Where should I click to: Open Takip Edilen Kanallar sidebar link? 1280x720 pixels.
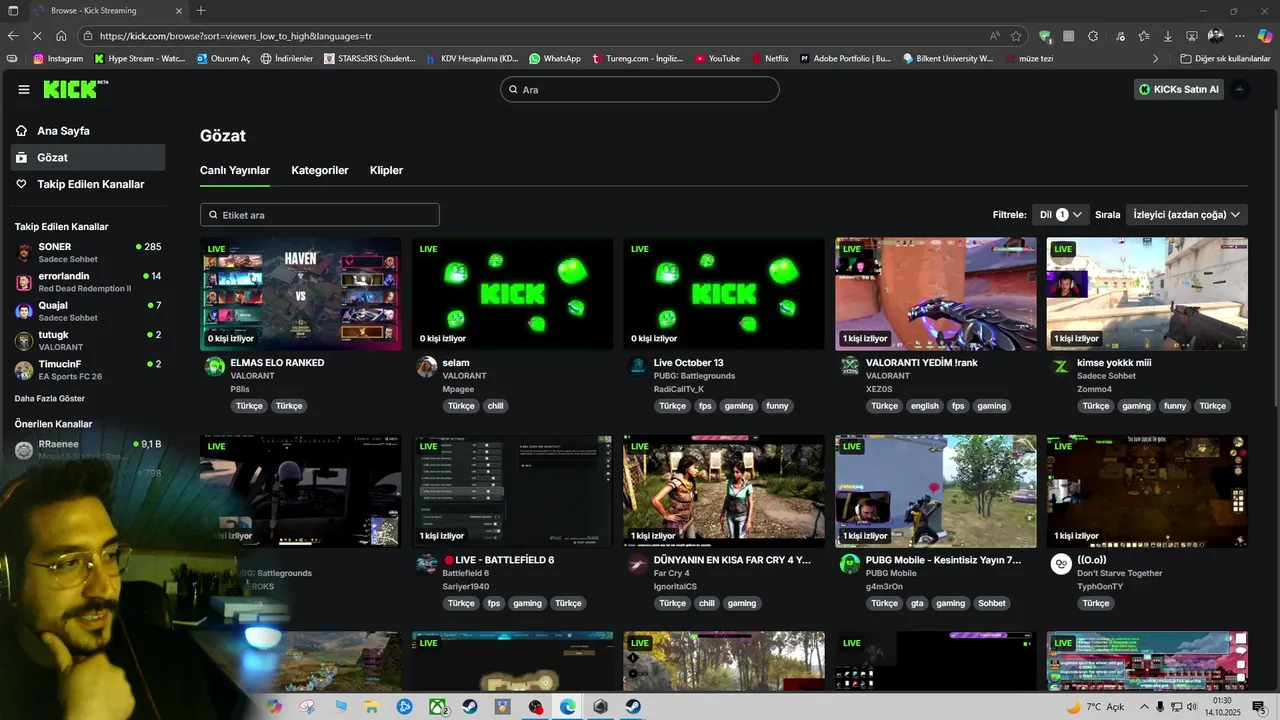[88, 184]
